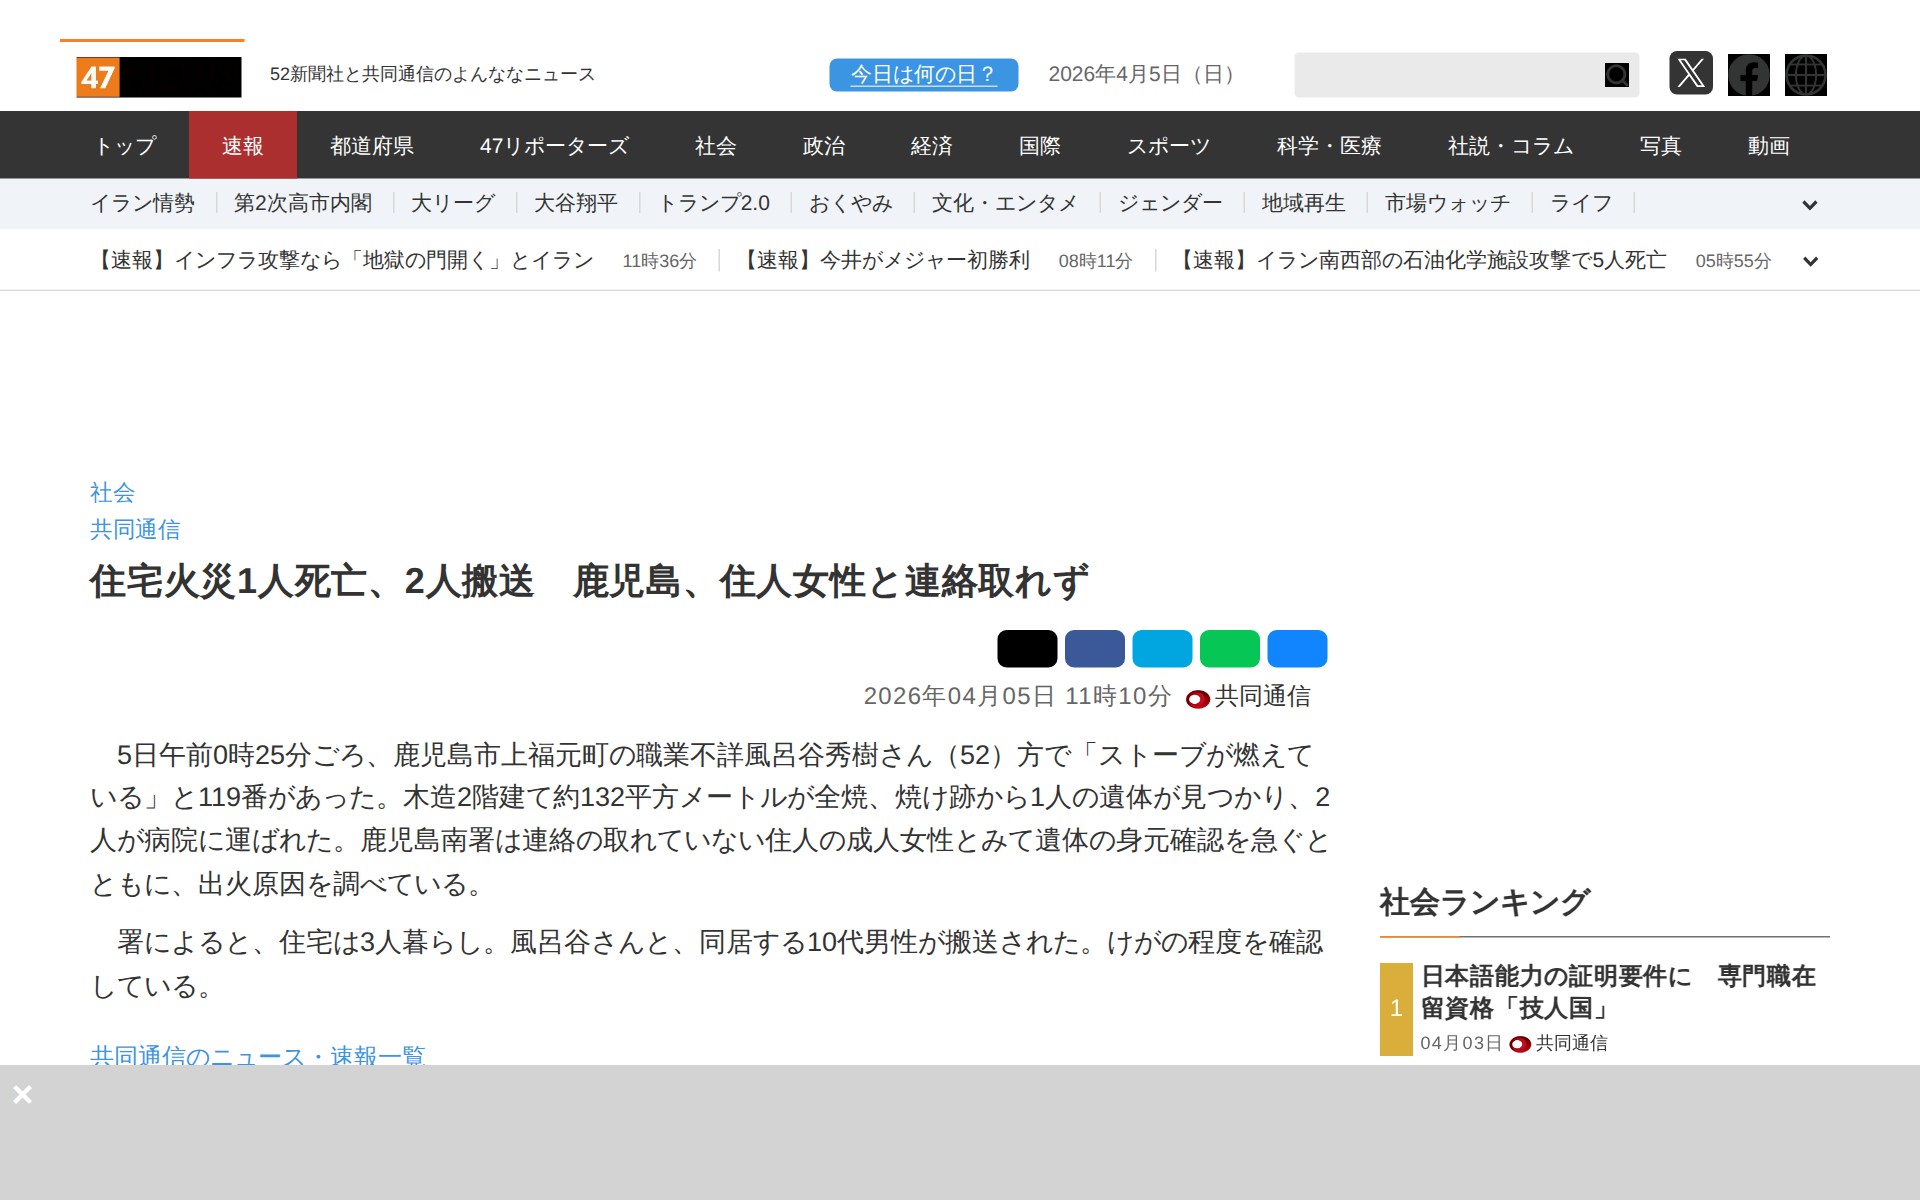Image resolution: width=1920 pixels, height=1200 pixels.
Task: Click the 47NEWS site logo
Action: click(158, 77)
